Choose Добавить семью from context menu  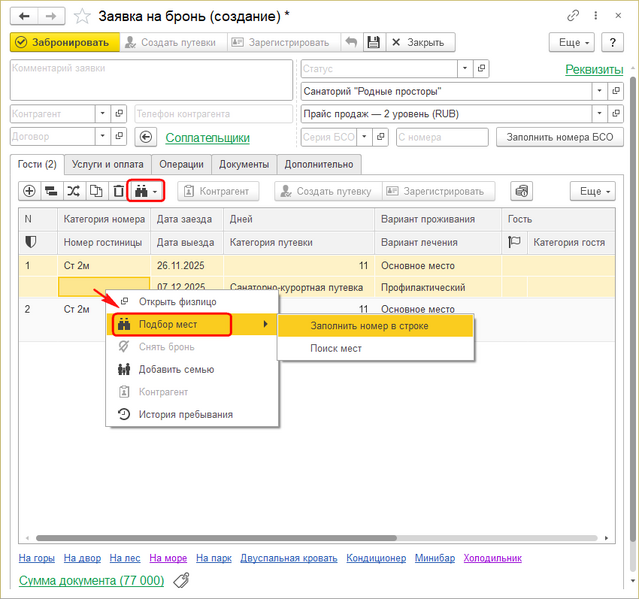[175, 369]
